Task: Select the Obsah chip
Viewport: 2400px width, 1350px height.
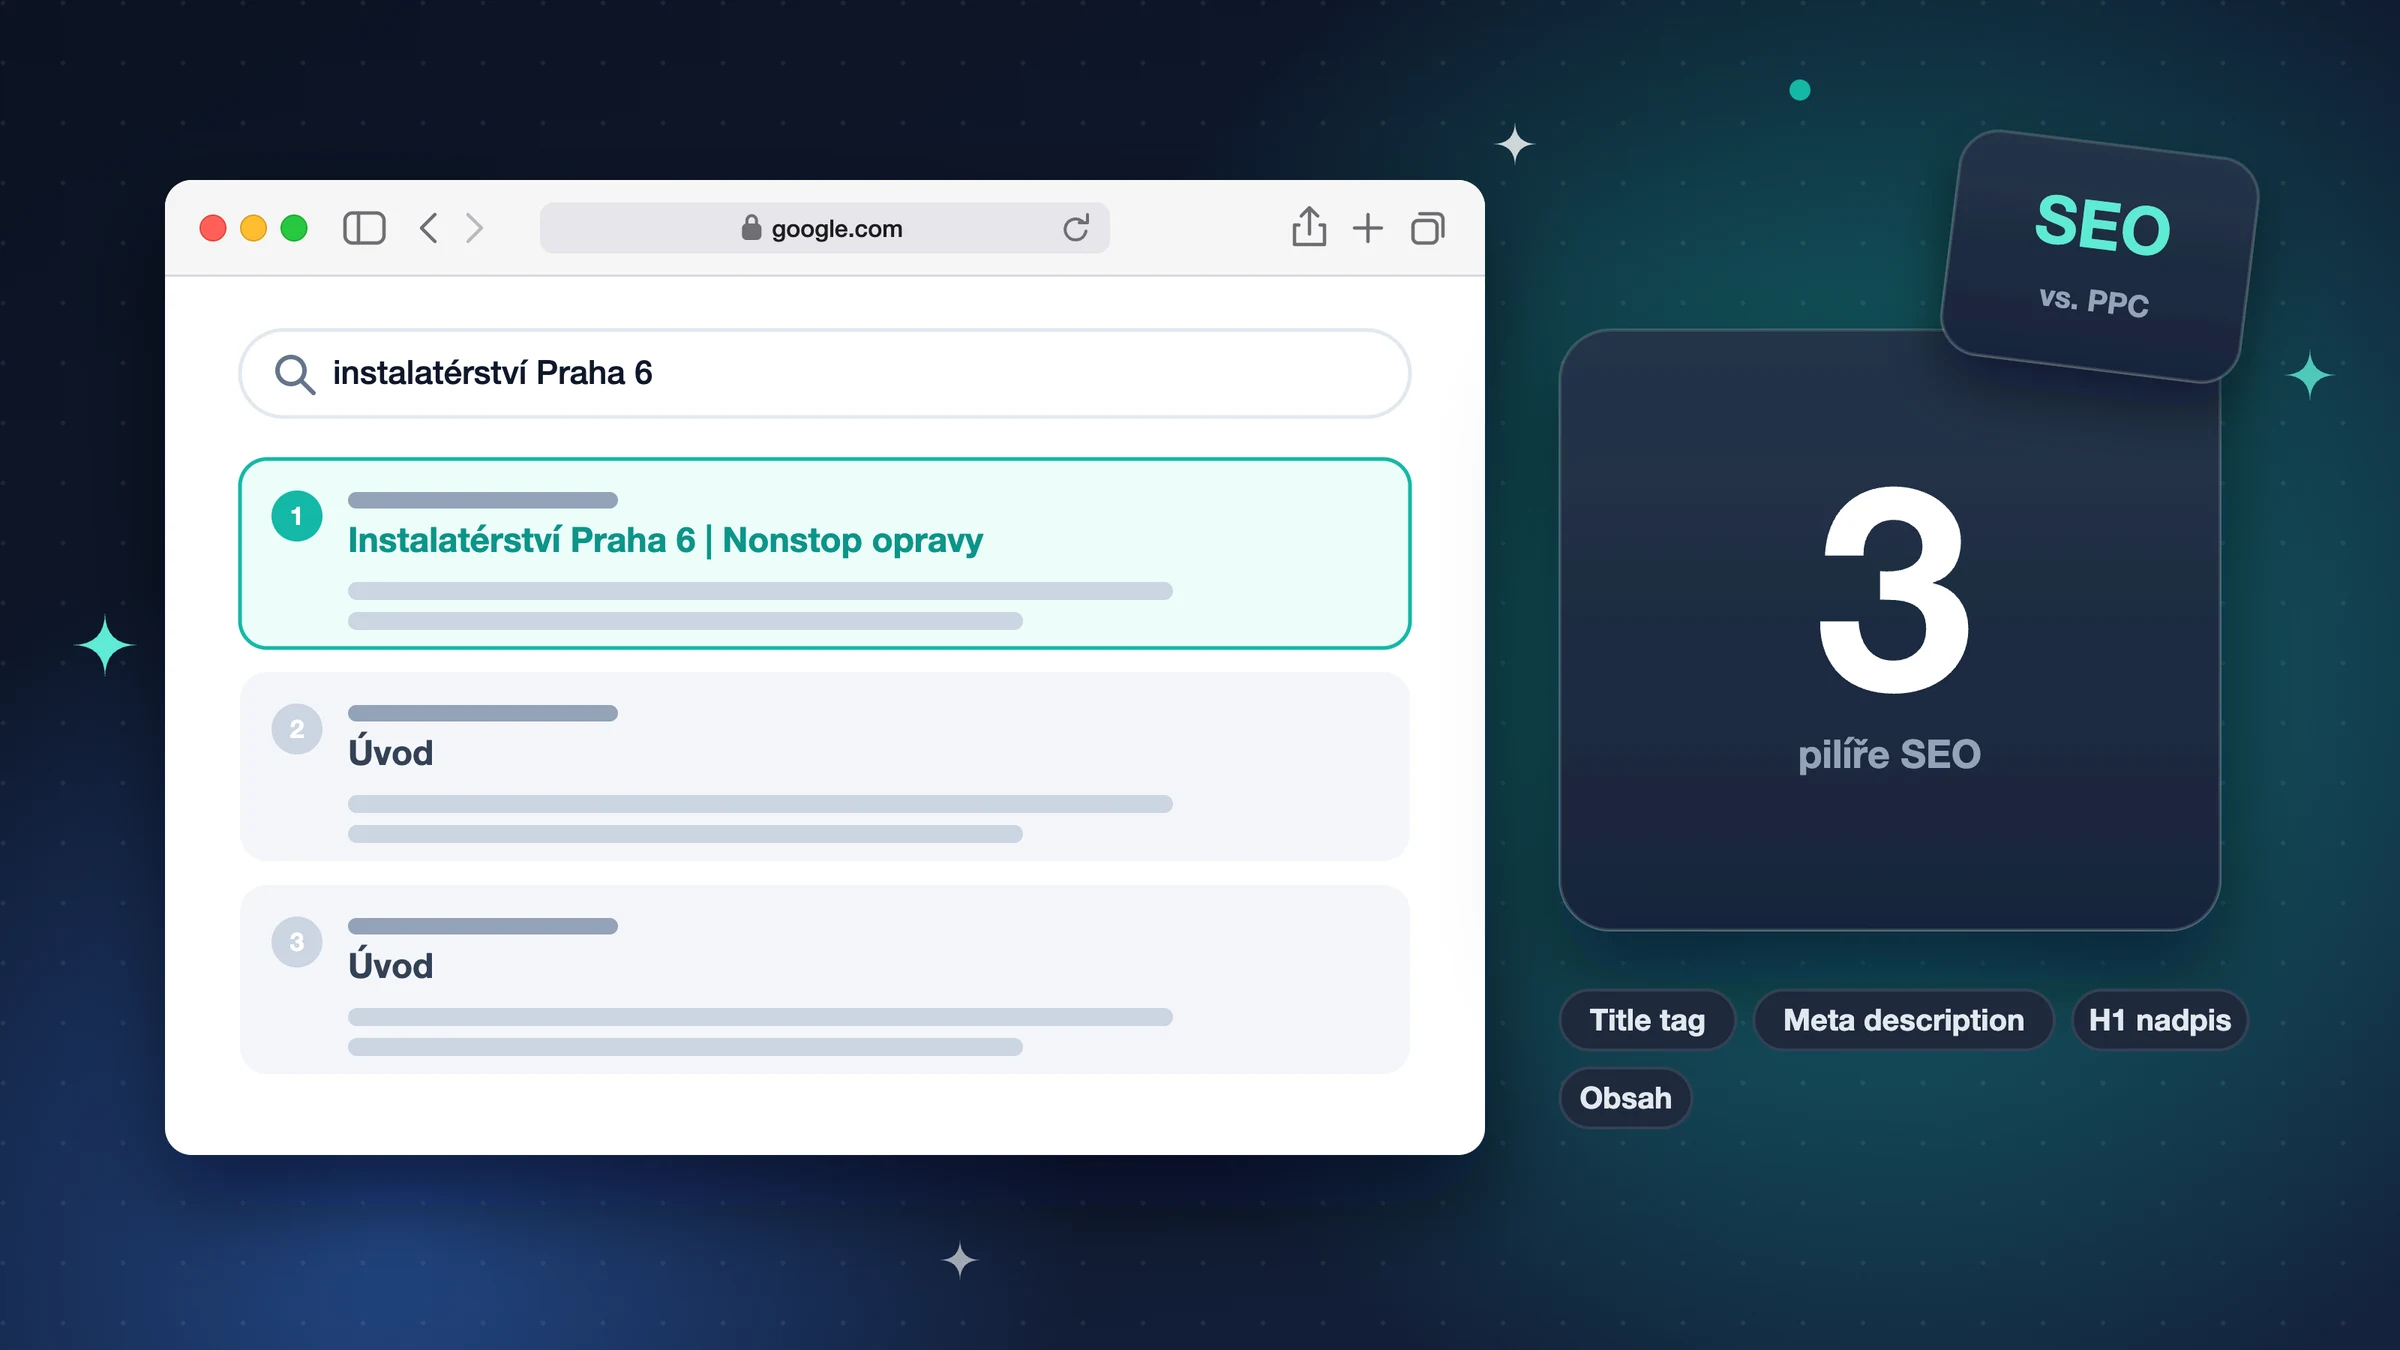Action: click(x=1625, y=1098)
